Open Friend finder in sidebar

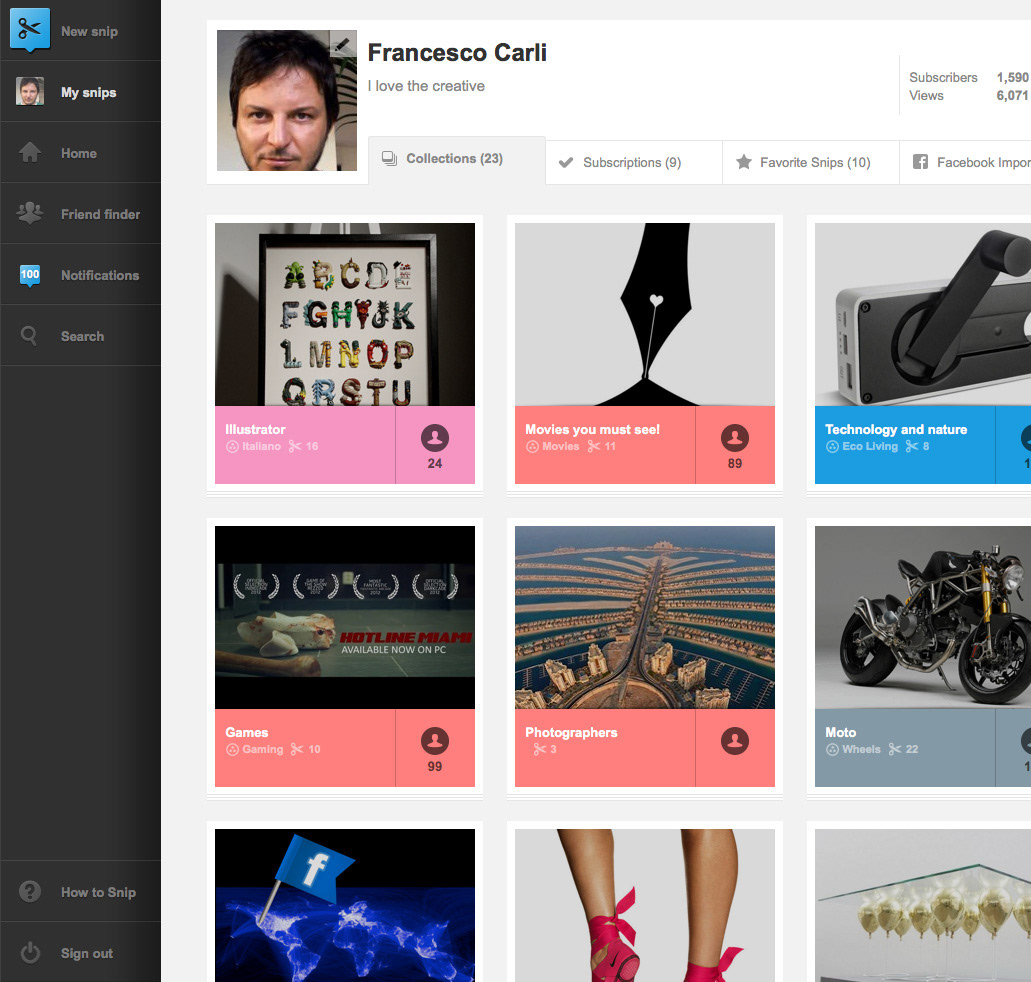tap(80, 214)
